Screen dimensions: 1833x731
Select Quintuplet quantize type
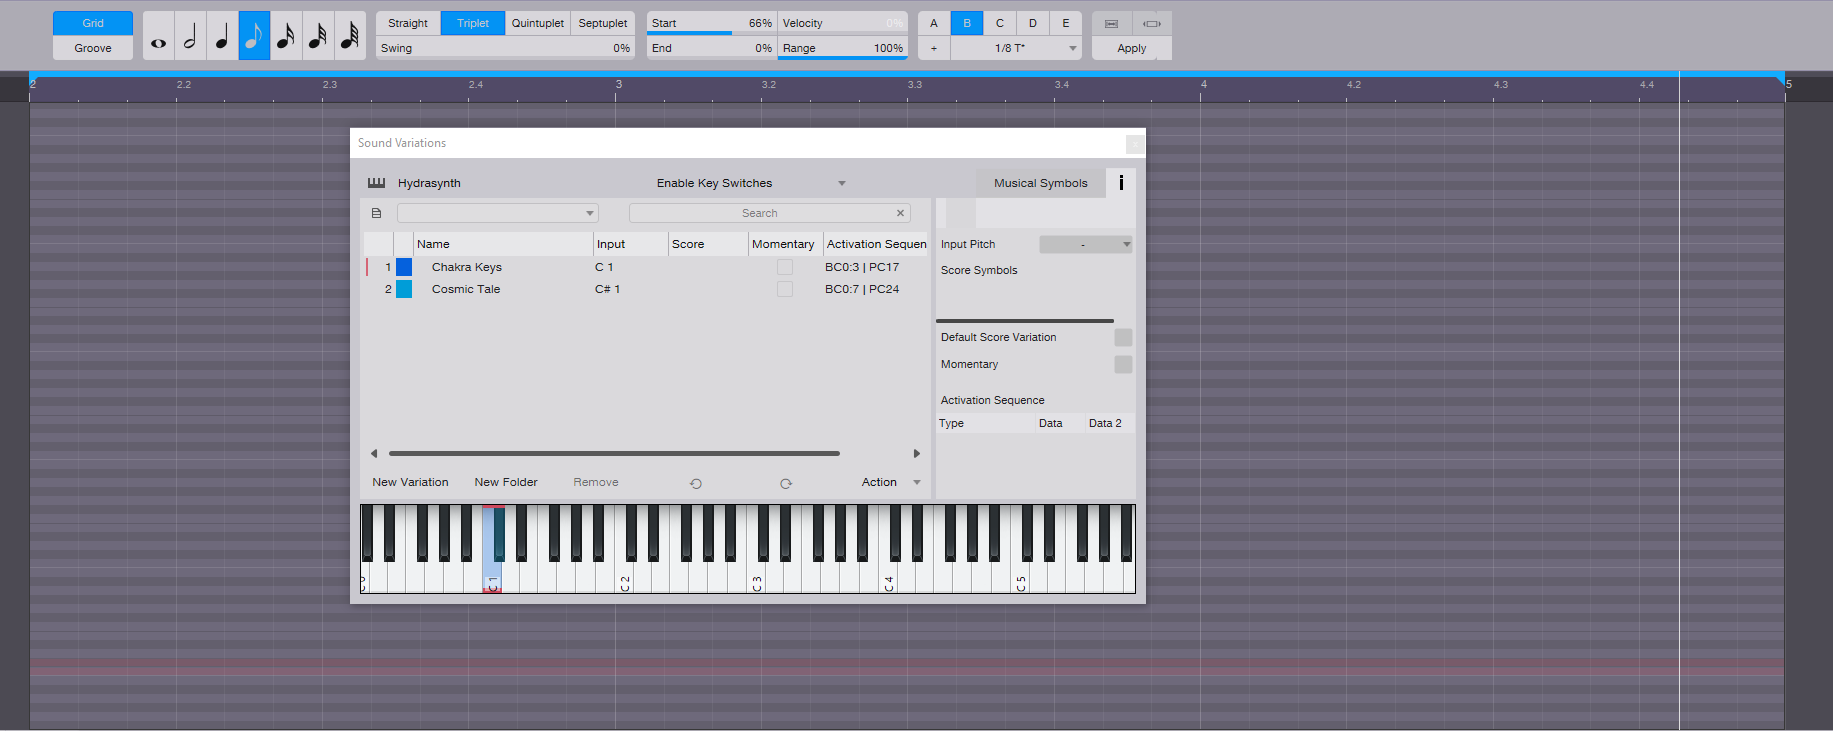click(x=538, y=23)
